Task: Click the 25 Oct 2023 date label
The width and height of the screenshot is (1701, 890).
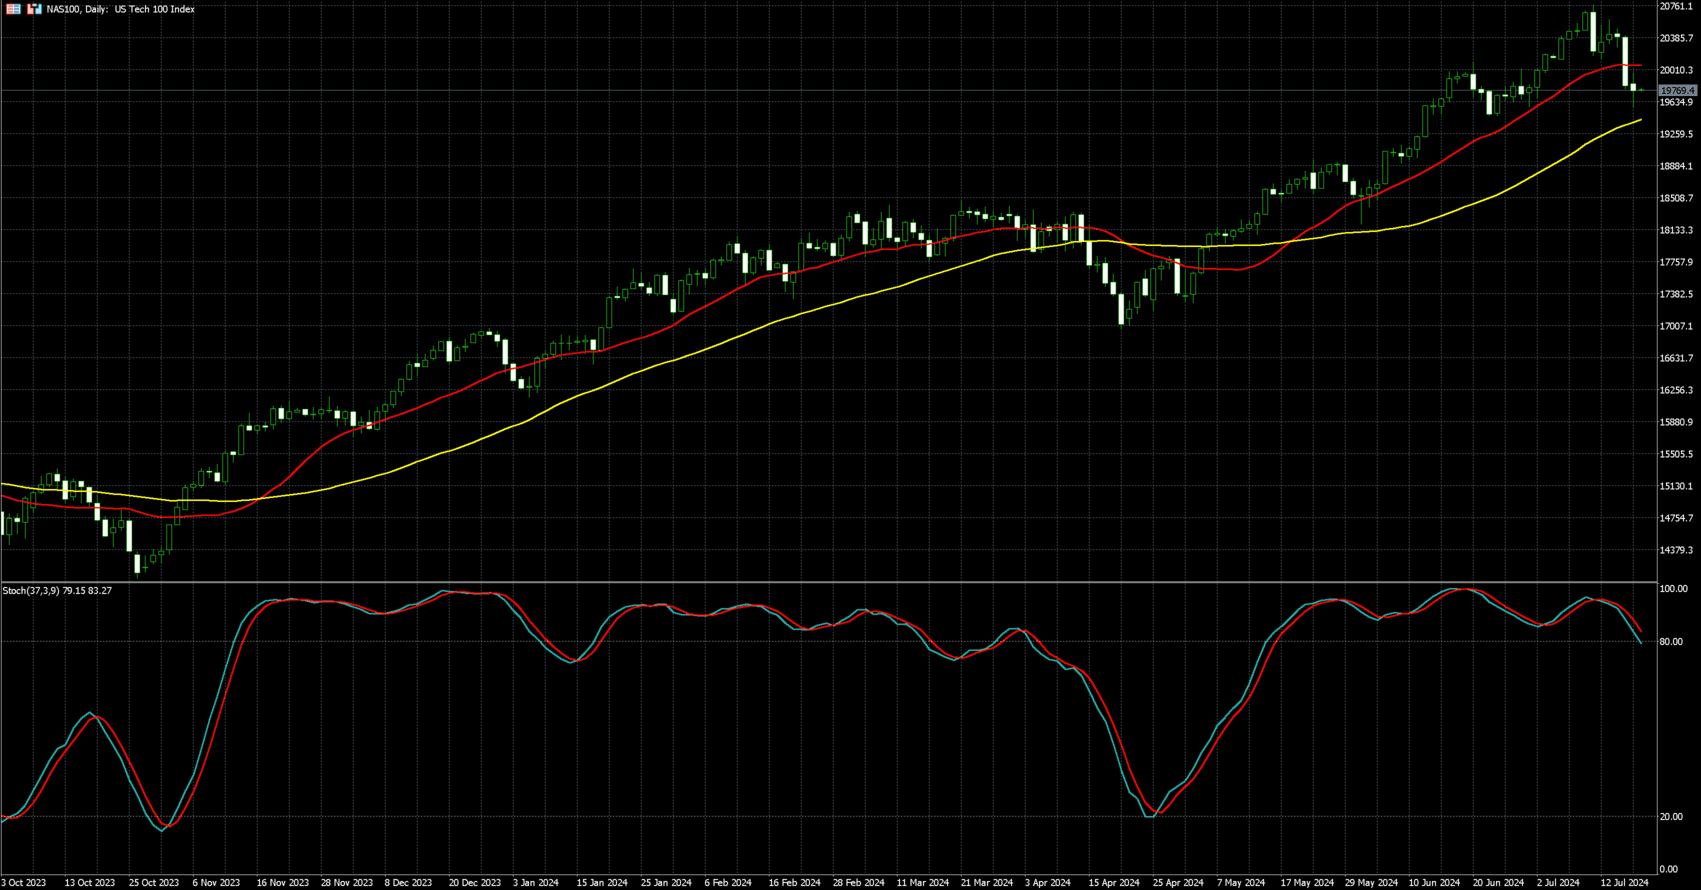Action: 153,883
